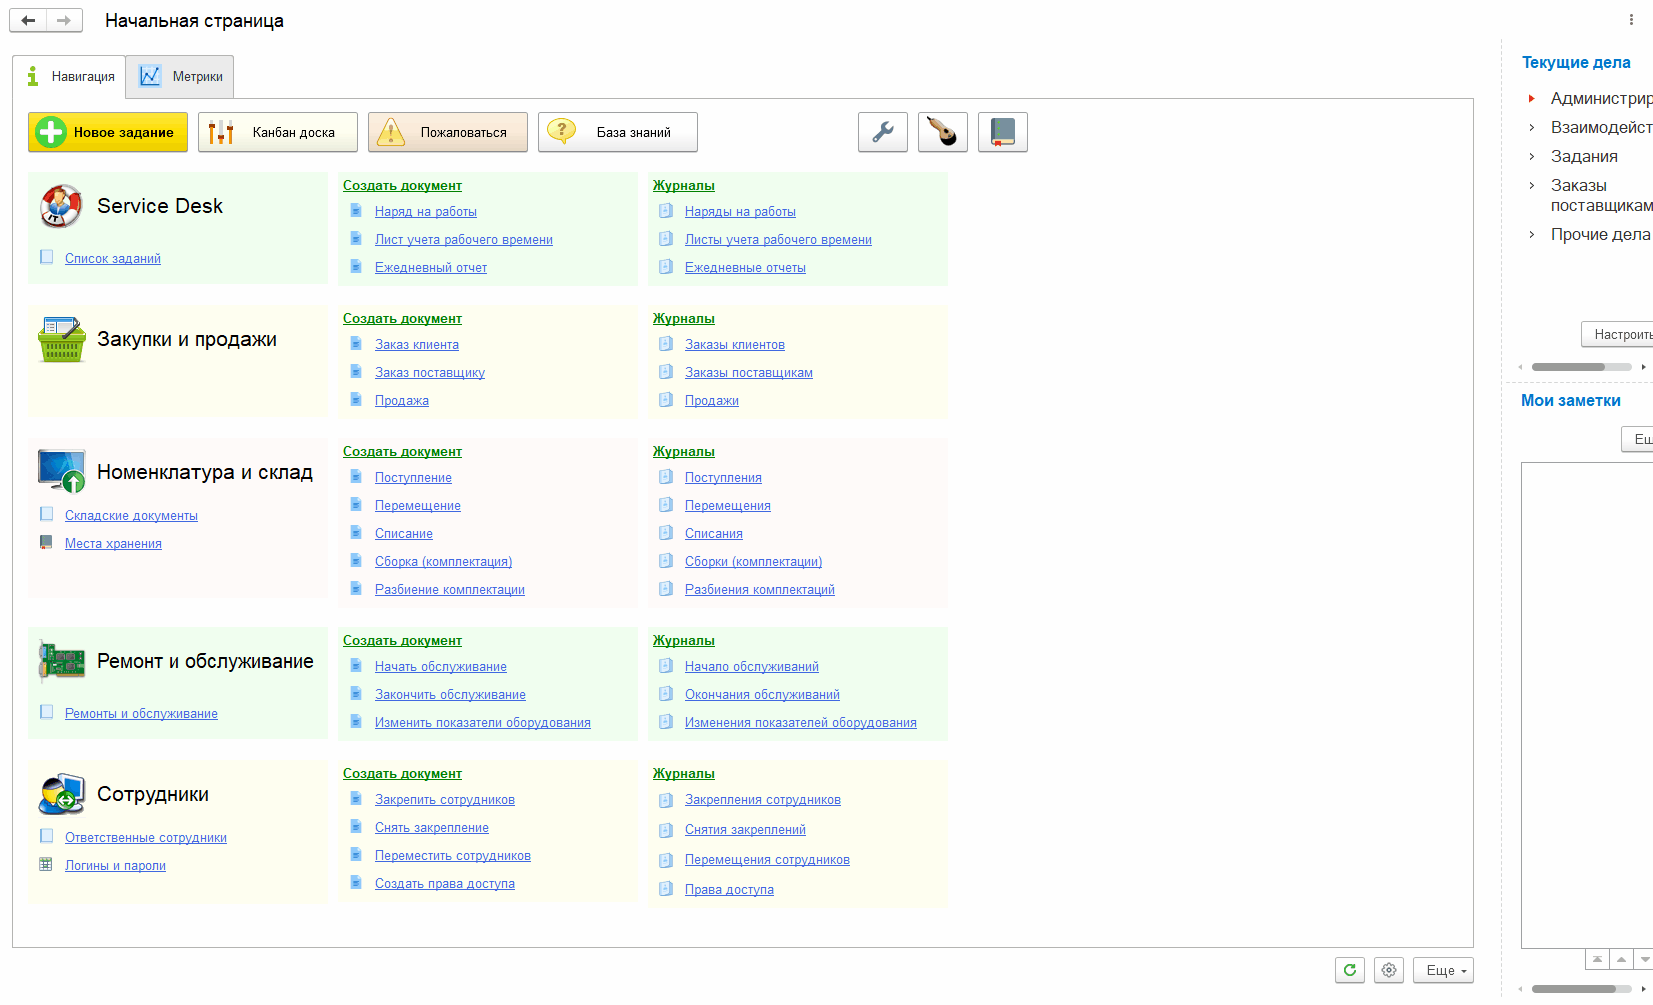Jump to top of notes list
Viewport: 1653px width, 1005px height.
click(x=1597, y=960)
